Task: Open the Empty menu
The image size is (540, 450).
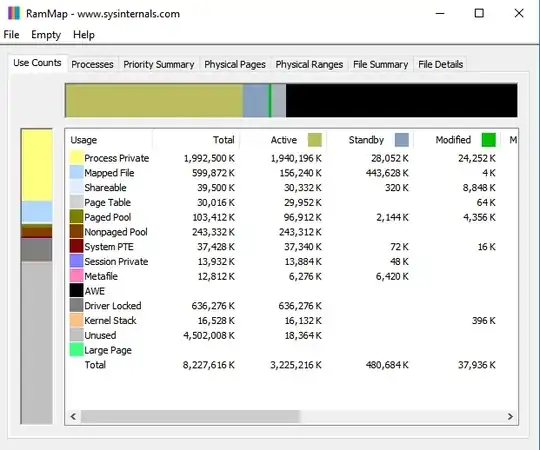Action: click(x=46, y=35)
